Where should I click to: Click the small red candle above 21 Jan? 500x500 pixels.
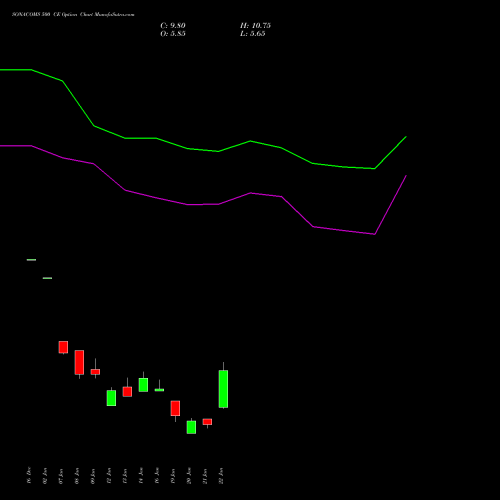207,422
